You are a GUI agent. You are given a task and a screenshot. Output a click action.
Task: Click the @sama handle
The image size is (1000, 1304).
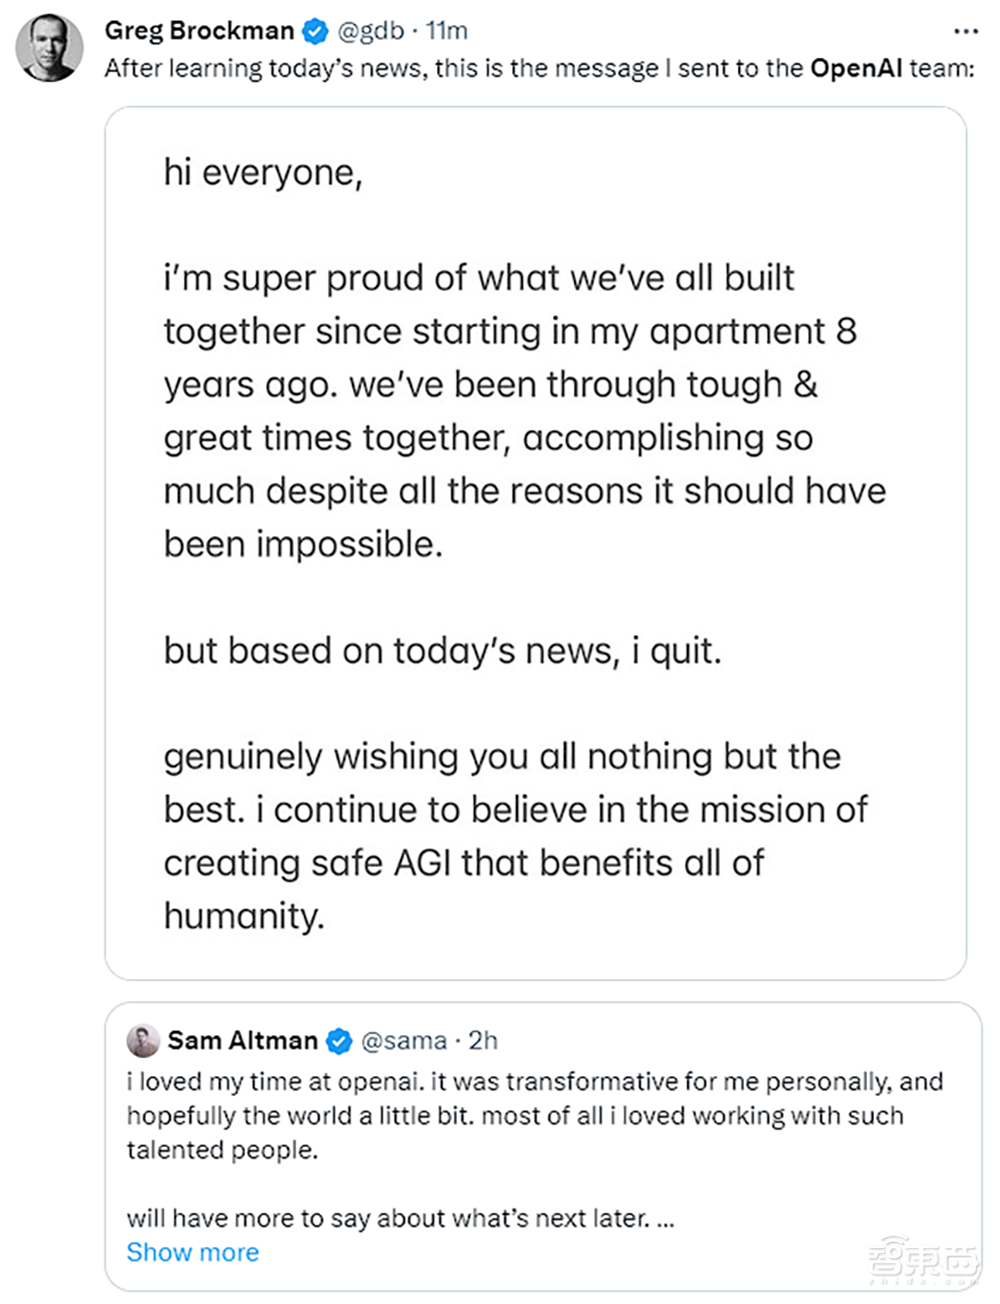point(403,1041)
